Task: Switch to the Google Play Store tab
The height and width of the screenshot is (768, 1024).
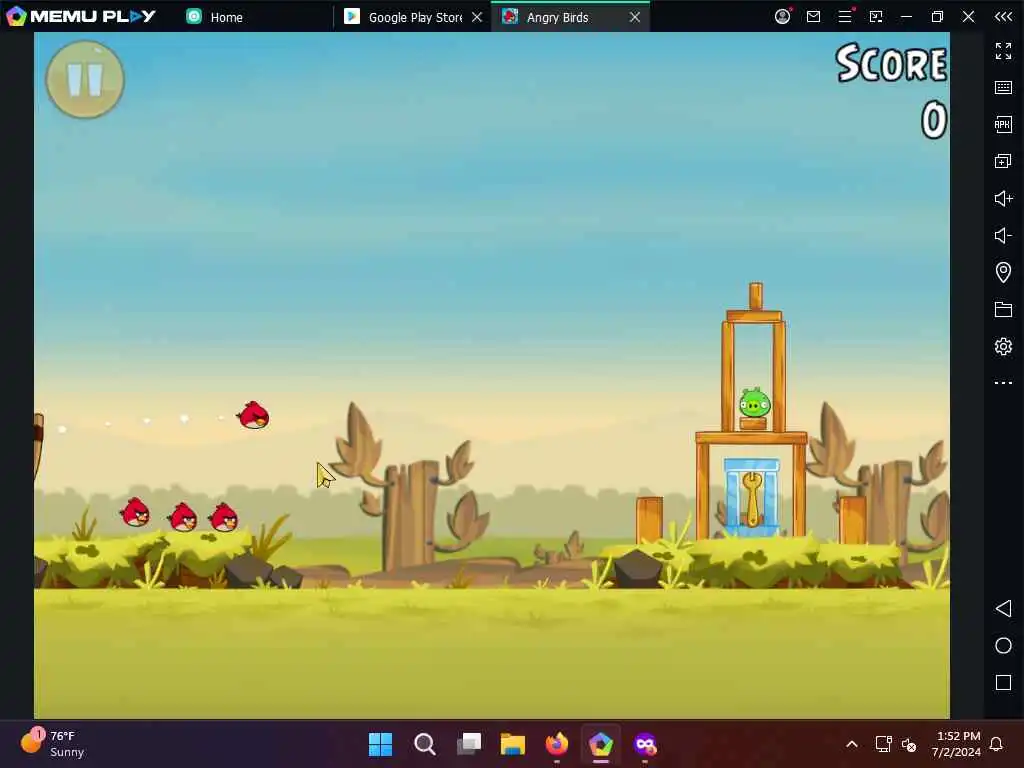Action: point(404,17)
